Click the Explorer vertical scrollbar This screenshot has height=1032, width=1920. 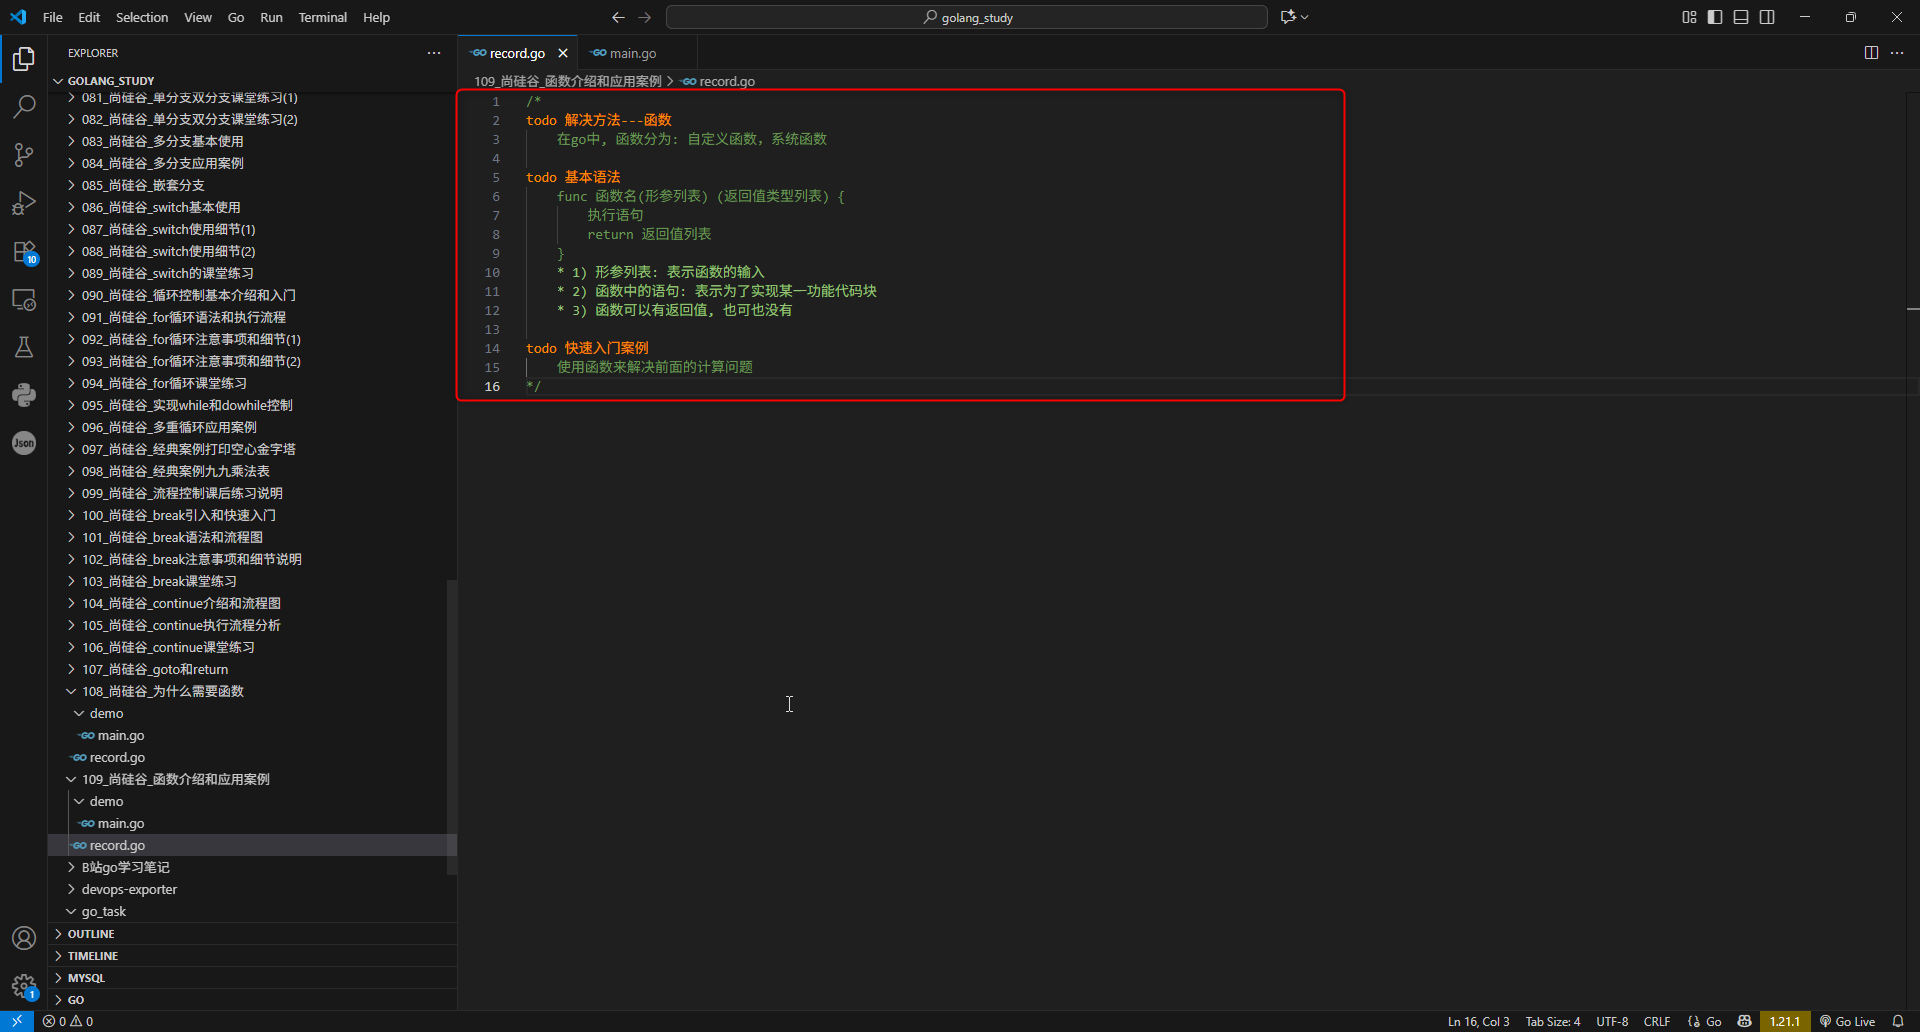(452, 727)
